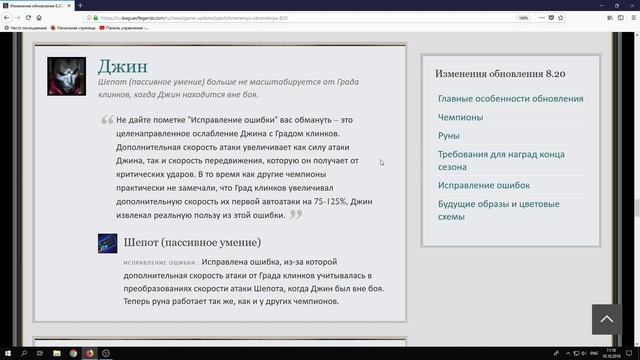Click Изменения обновления 8.20 sidebar title

[500, 74]
